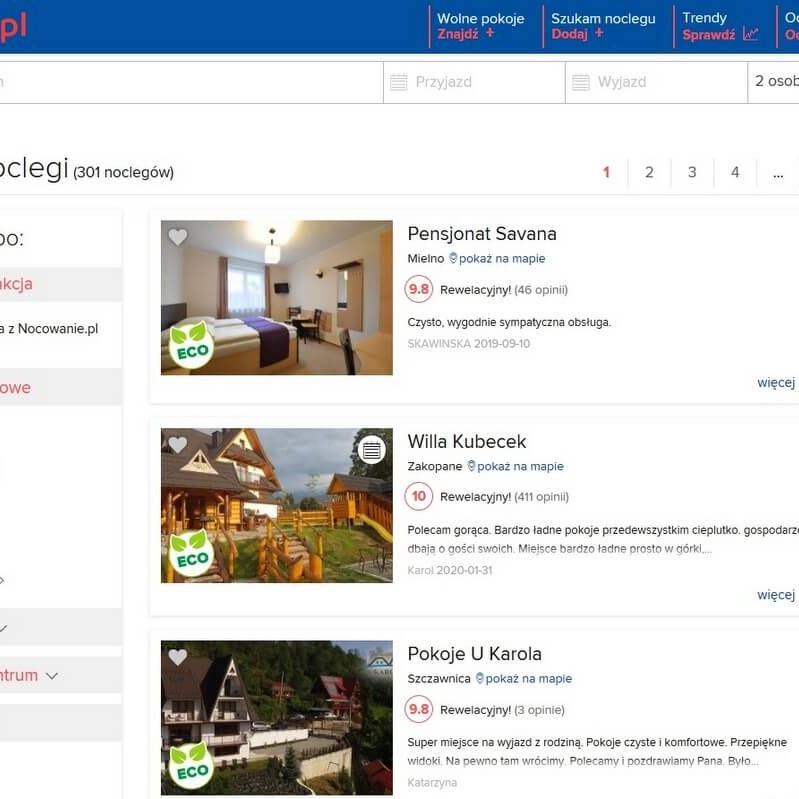Favorite Pensjonat Savana with the heart icon
The image size is (799, 799).
178,237
